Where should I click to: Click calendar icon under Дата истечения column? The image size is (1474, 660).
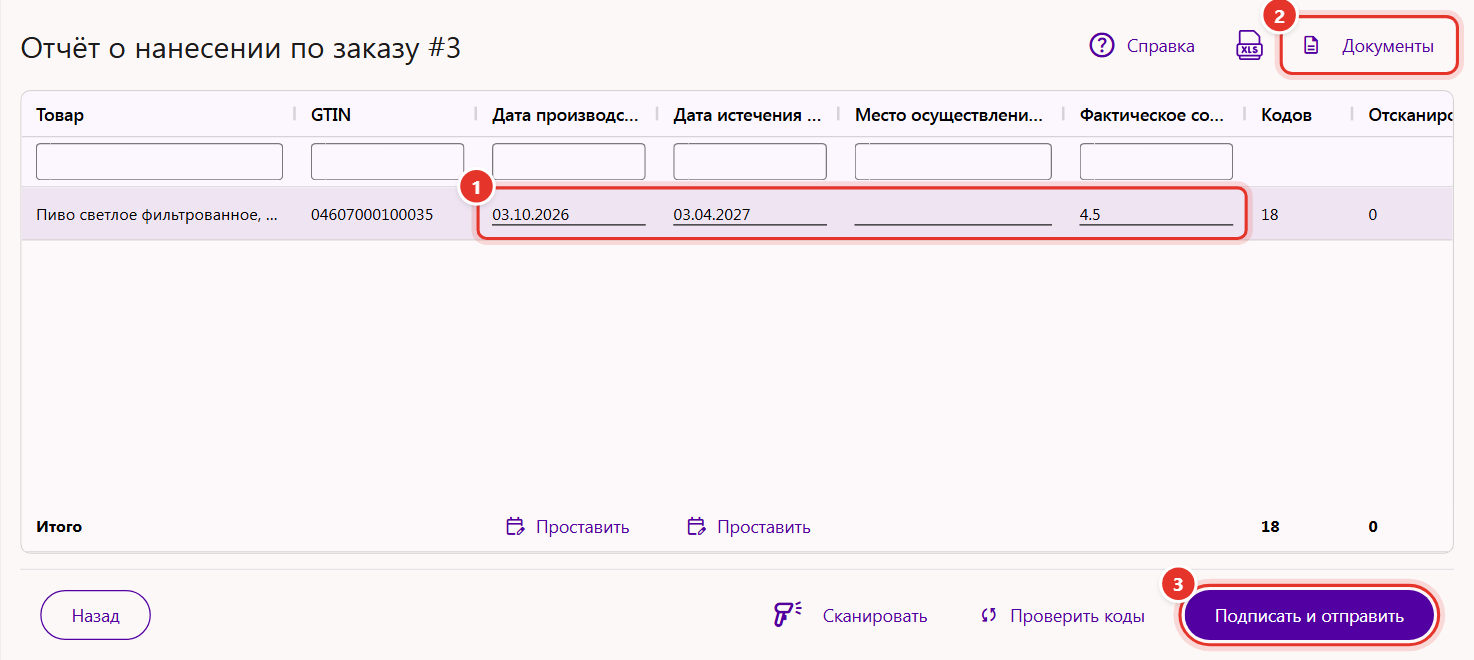[696, 526]
